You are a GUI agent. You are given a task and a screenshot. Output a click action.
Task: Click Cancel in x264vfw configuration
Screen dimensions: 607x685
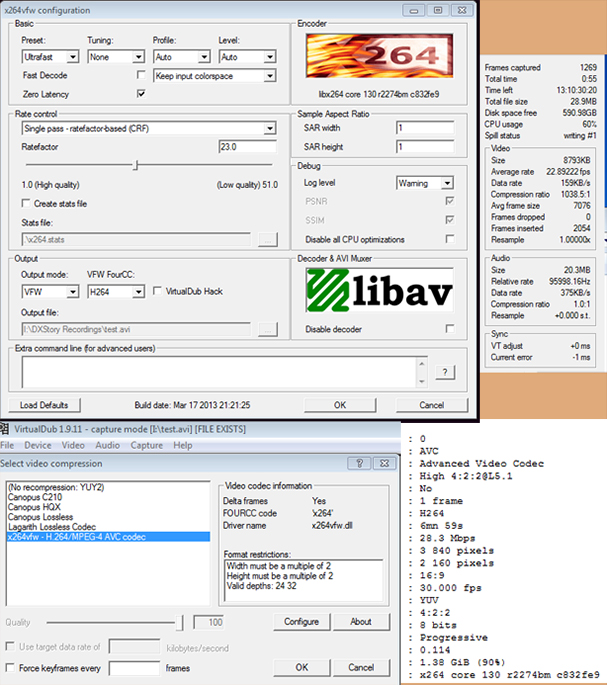[432, 405]
